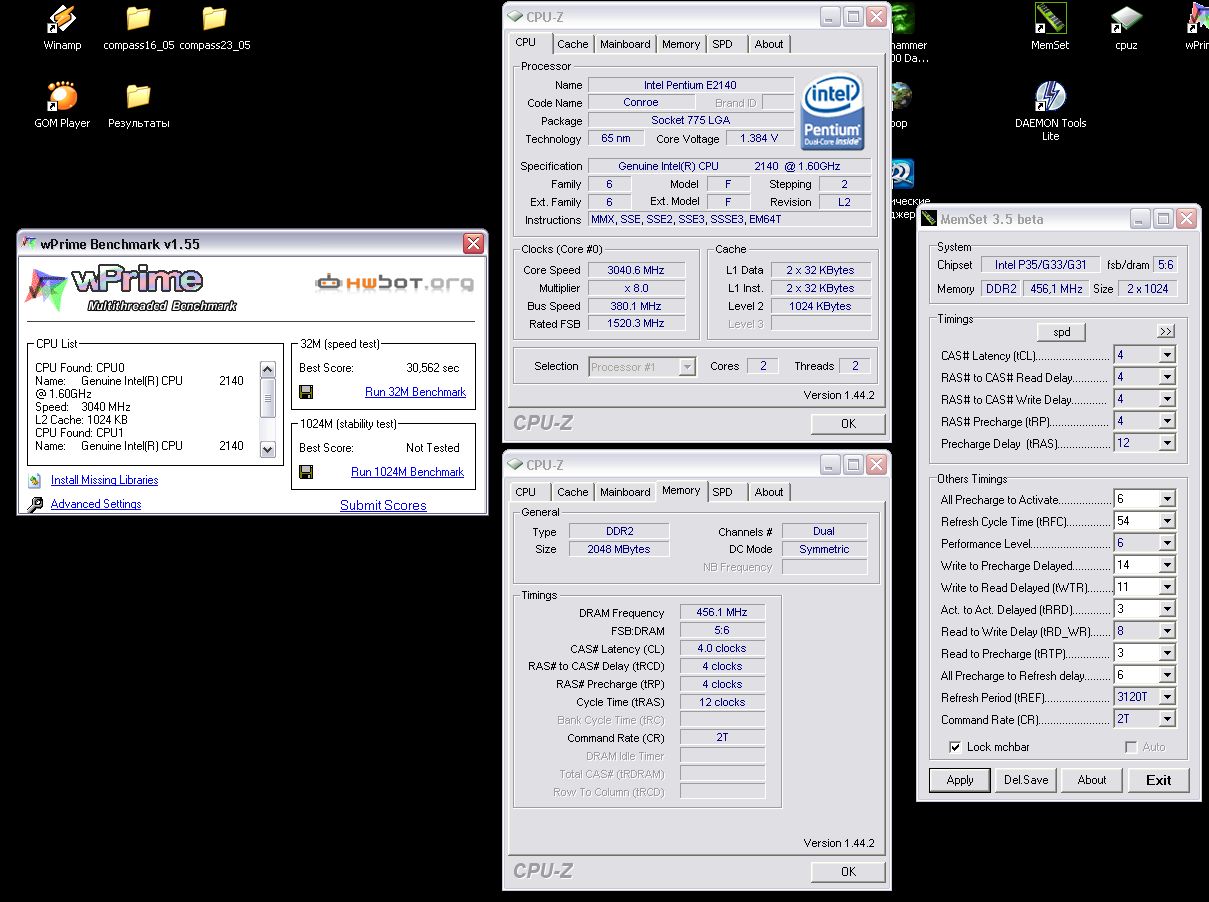
Task: Open the All Precharge to Activate dropdown
Action: 1167,499
